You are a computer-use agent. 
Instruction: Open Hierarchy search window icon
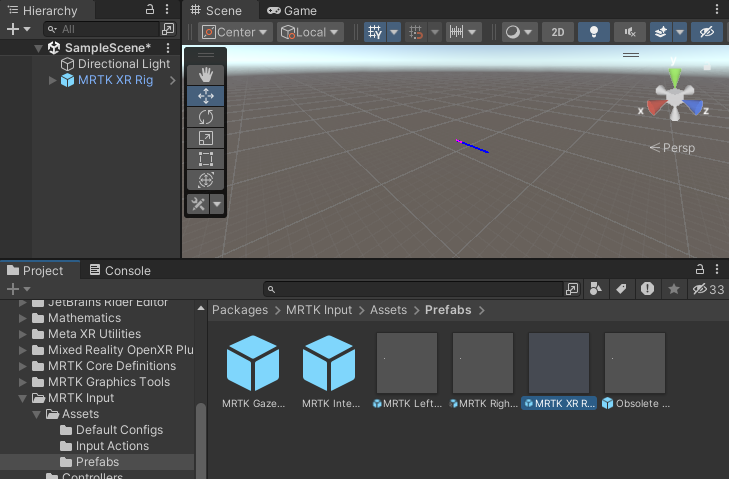[168, 29]
